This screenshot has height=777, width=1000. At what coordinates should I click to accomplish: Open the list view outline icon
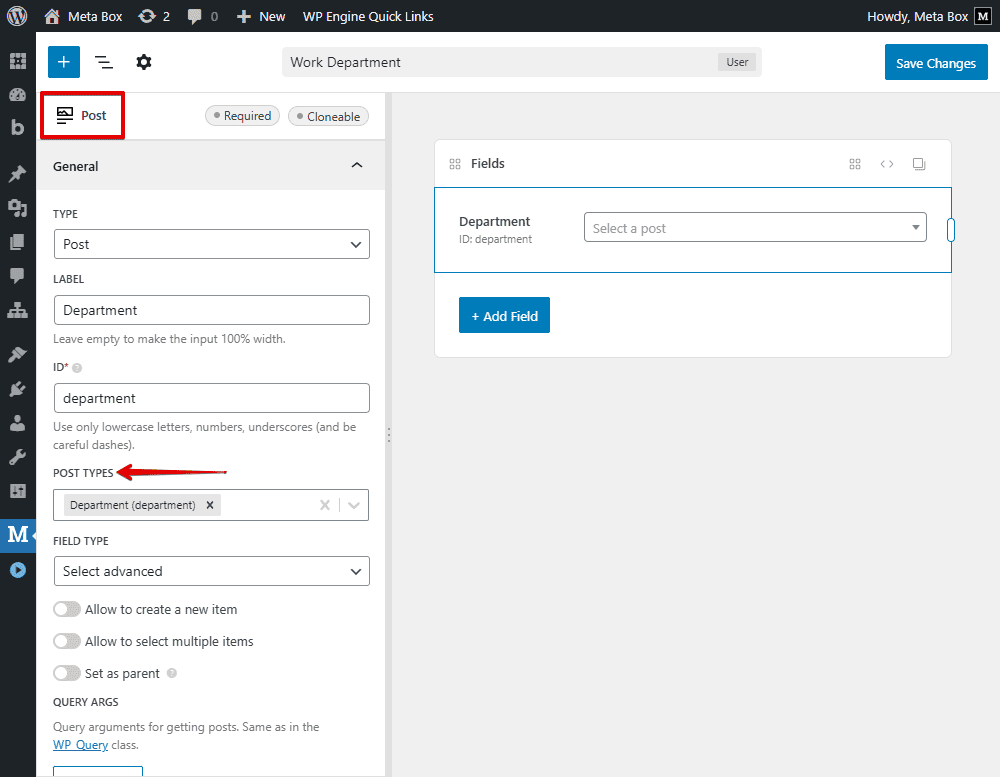pos(104,62)
